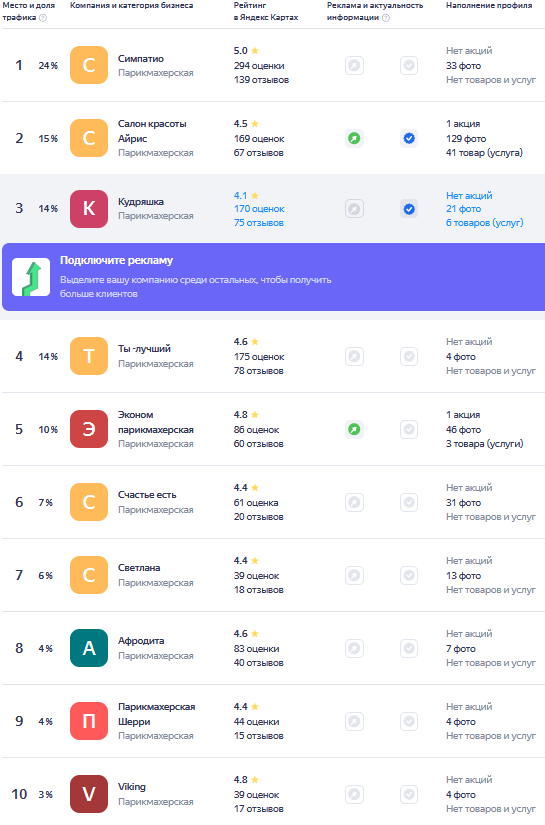The width and height of the screenshot is (545, 825).
Task: Click the teal 'А' avatar of Афродита
Action: (x=89, y=648)
